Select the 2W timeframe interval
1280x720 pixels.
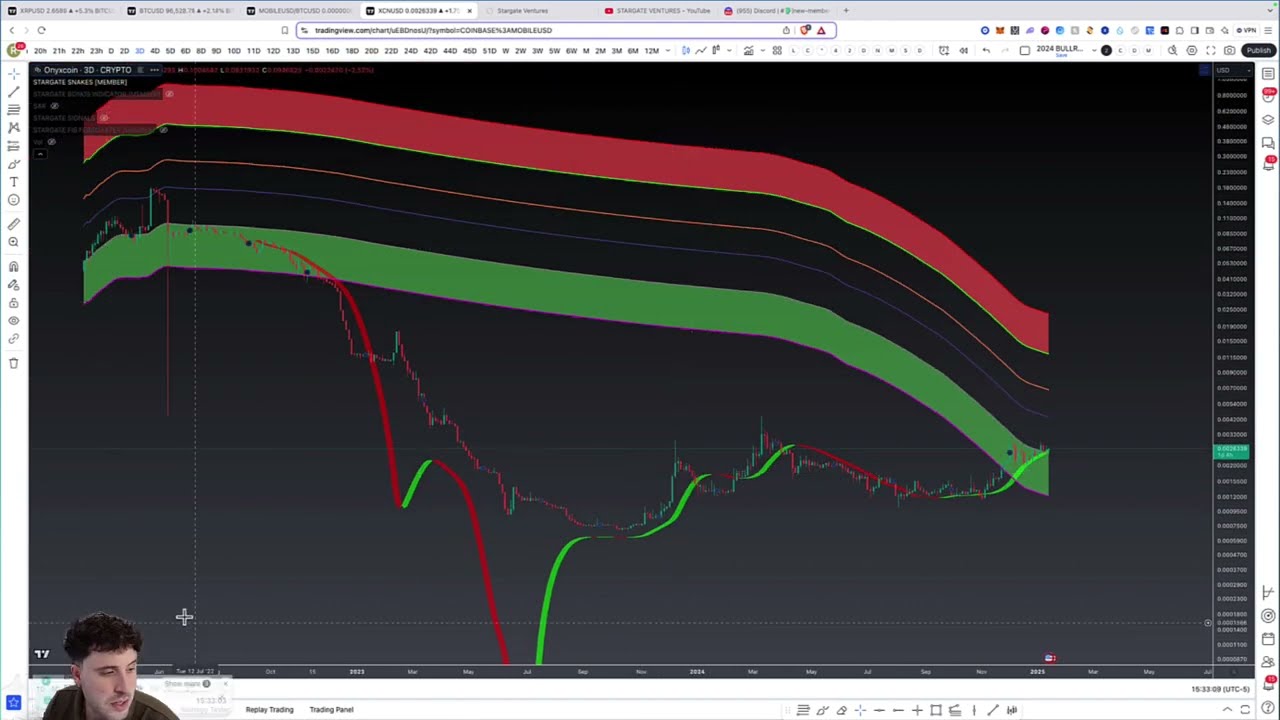tap(520, 51)
